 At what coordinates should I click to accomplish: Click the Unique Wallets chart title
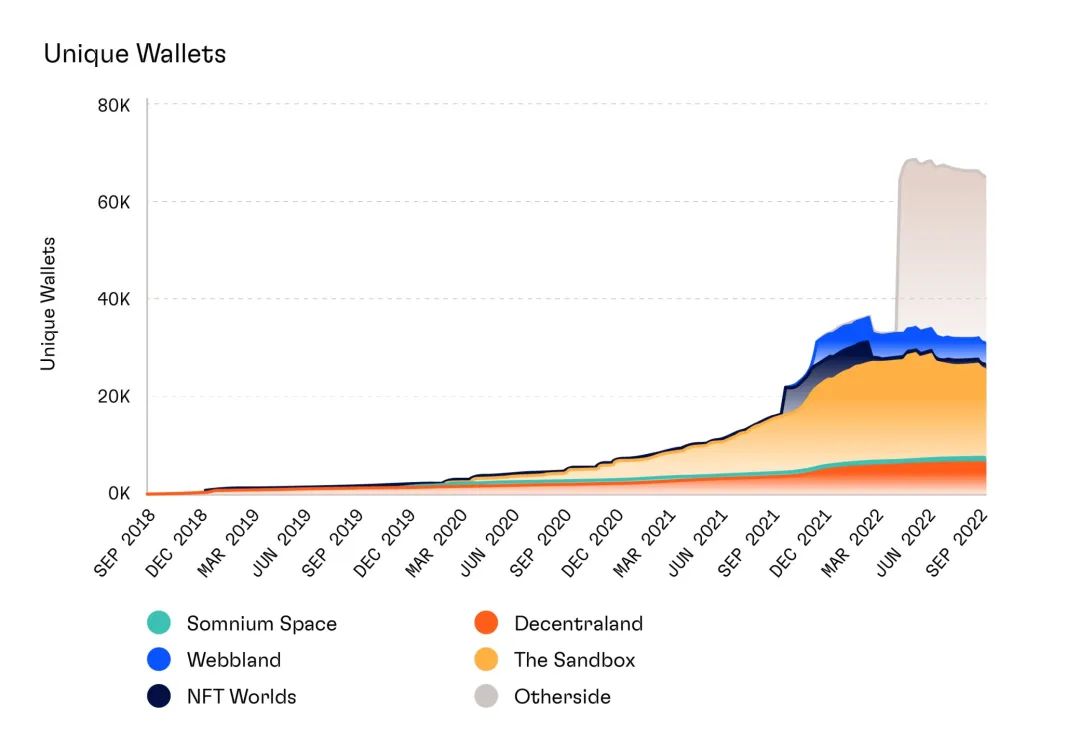pyautogui.click(x=135, y=54)
